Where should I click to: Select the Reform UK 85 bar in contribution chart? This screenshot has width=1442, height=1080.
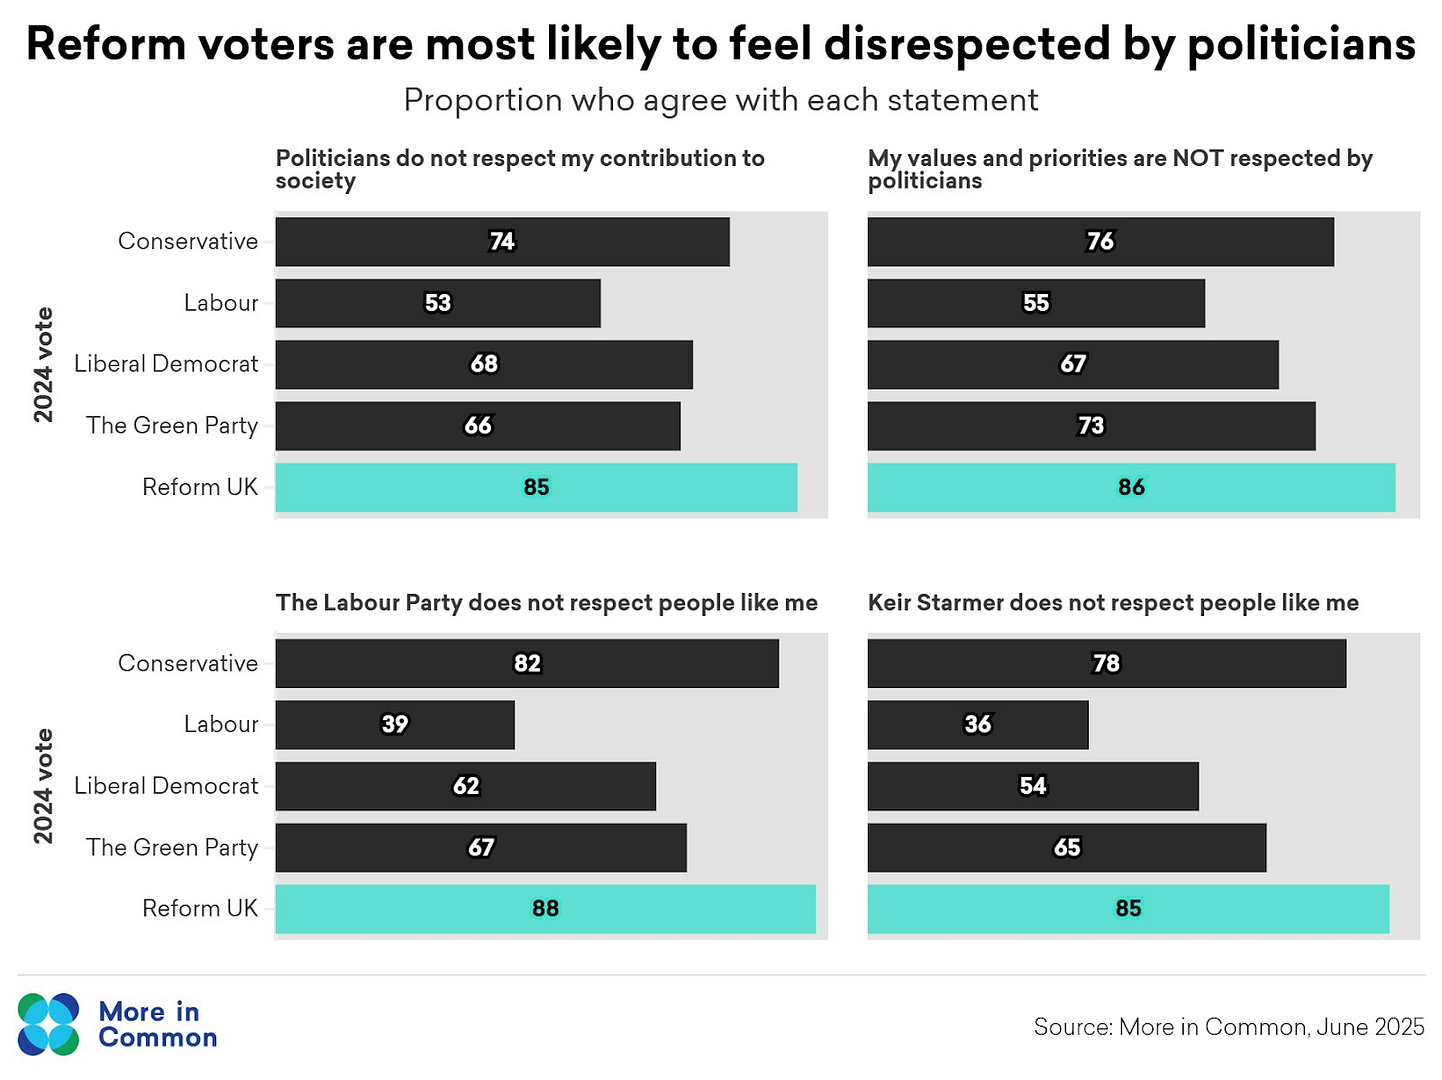[x=536, y=487]
